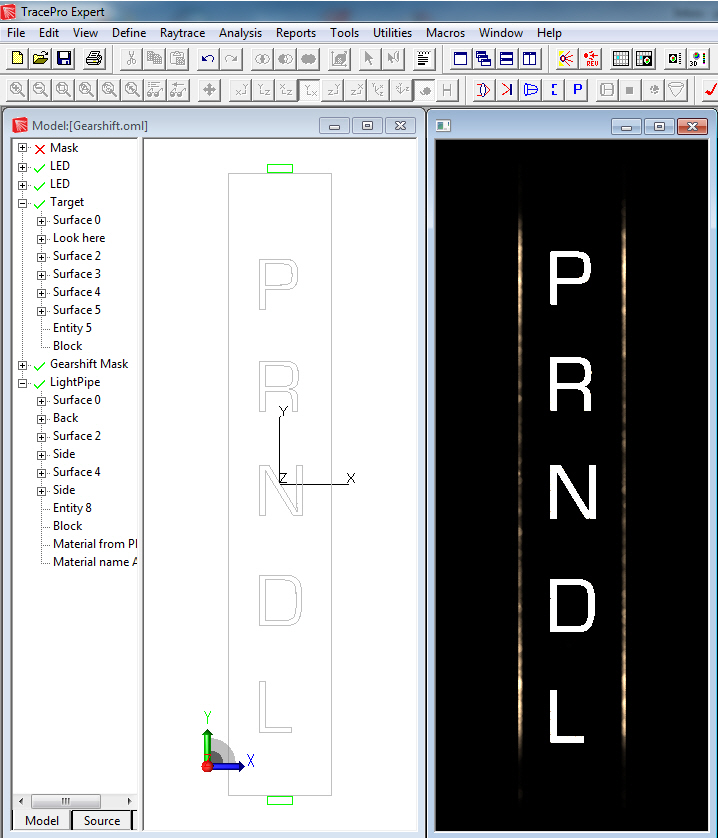
Task: Toggle the H hidden-line view button
Action: tap(447, 90)
